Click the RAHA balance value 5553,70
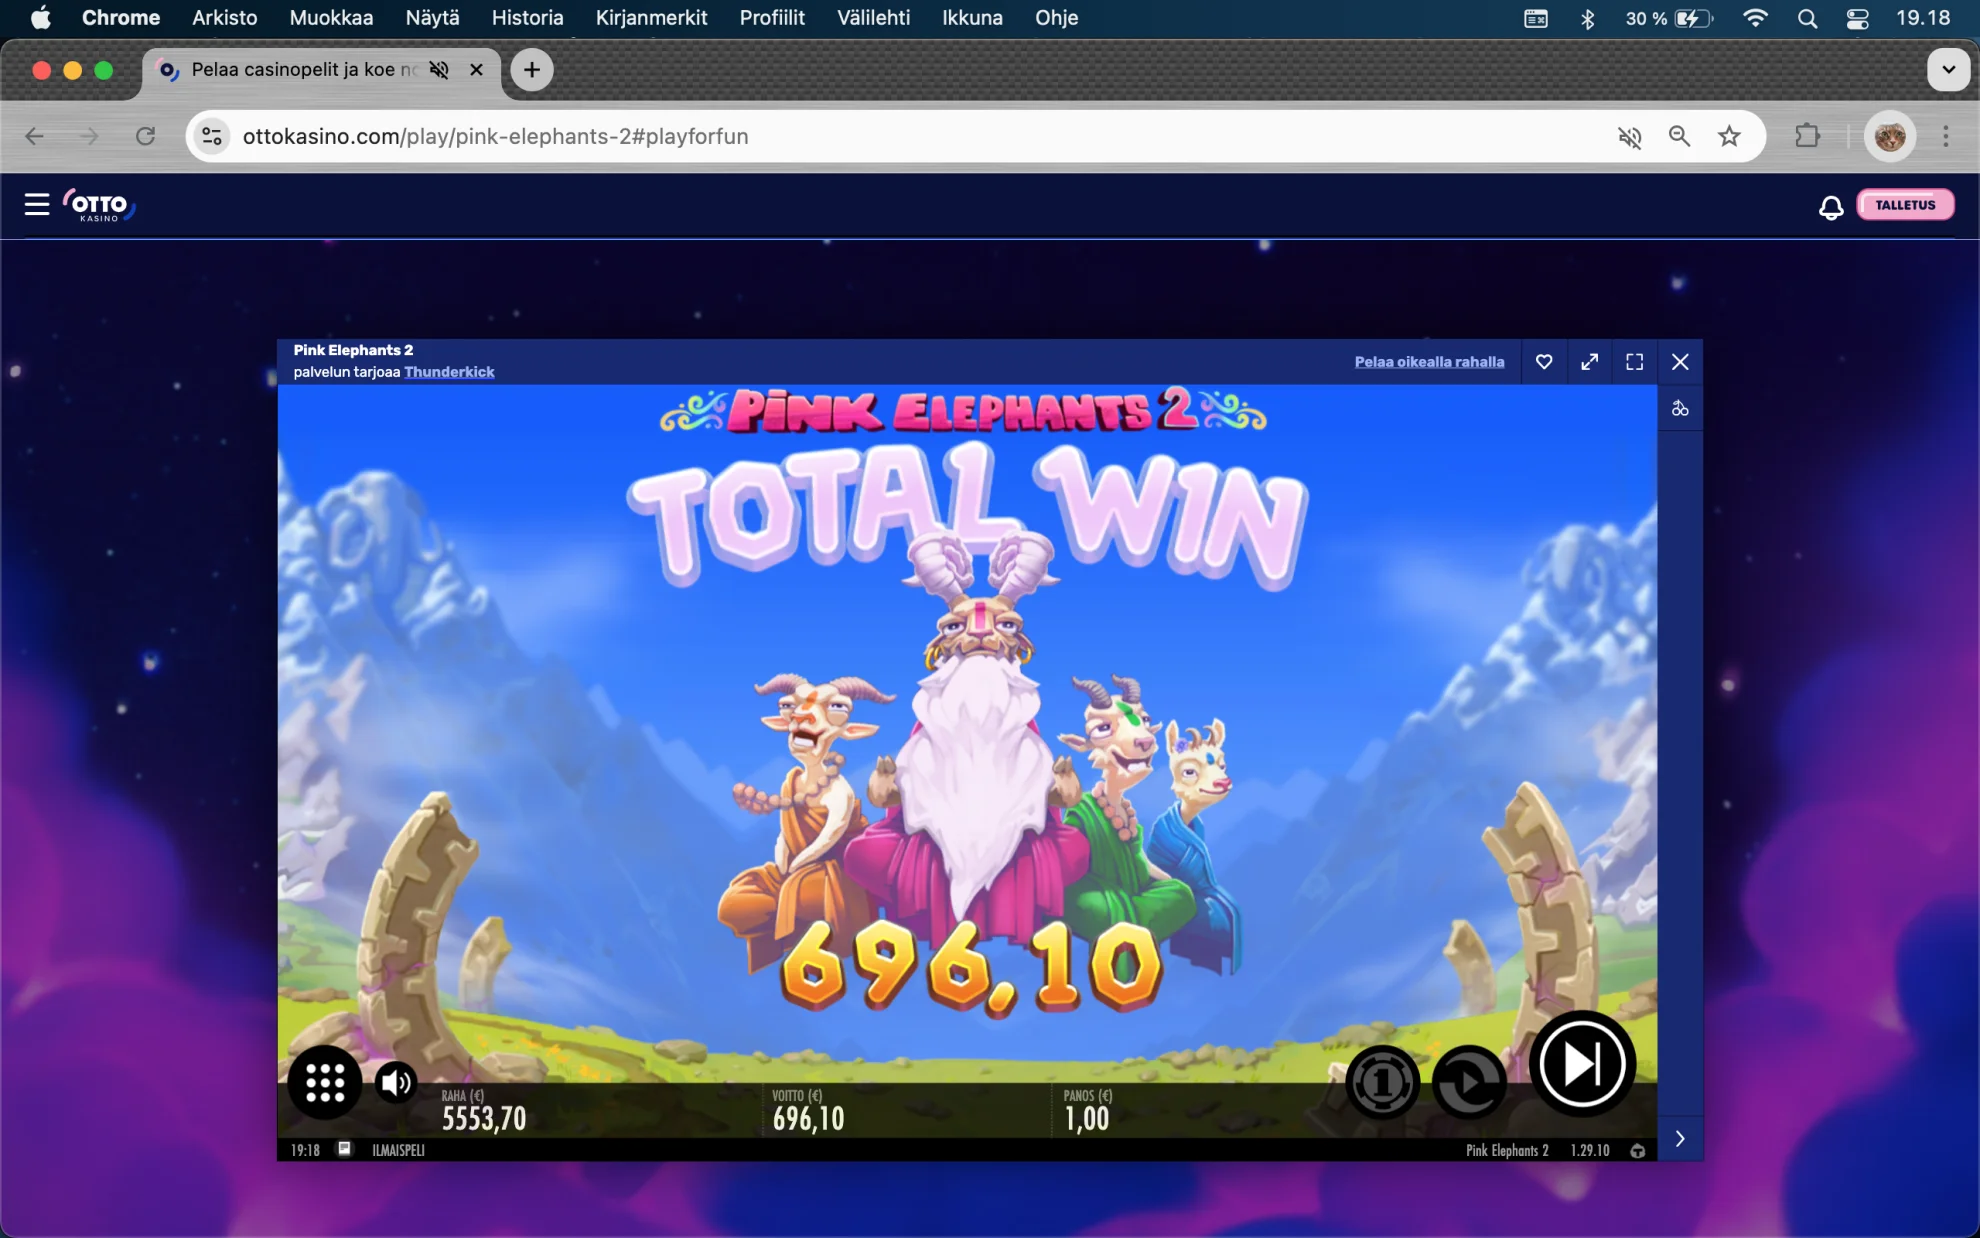The image size is (1980, 1238). tap(484, 1118)
